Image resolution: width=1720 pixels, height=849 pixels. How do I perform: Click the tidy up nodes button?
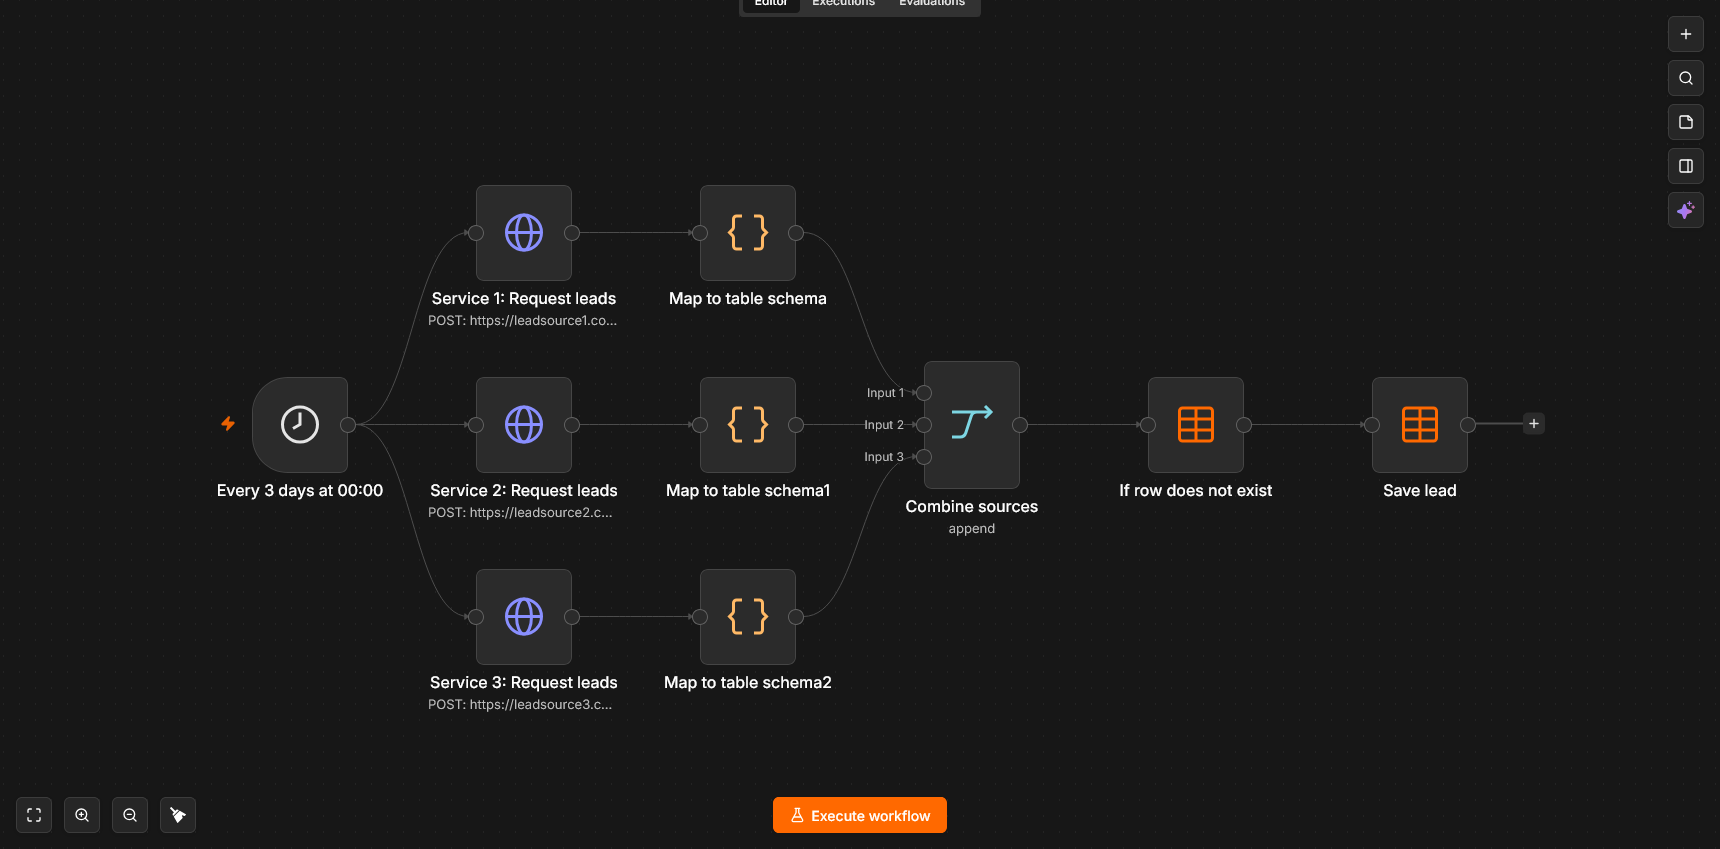178,815
